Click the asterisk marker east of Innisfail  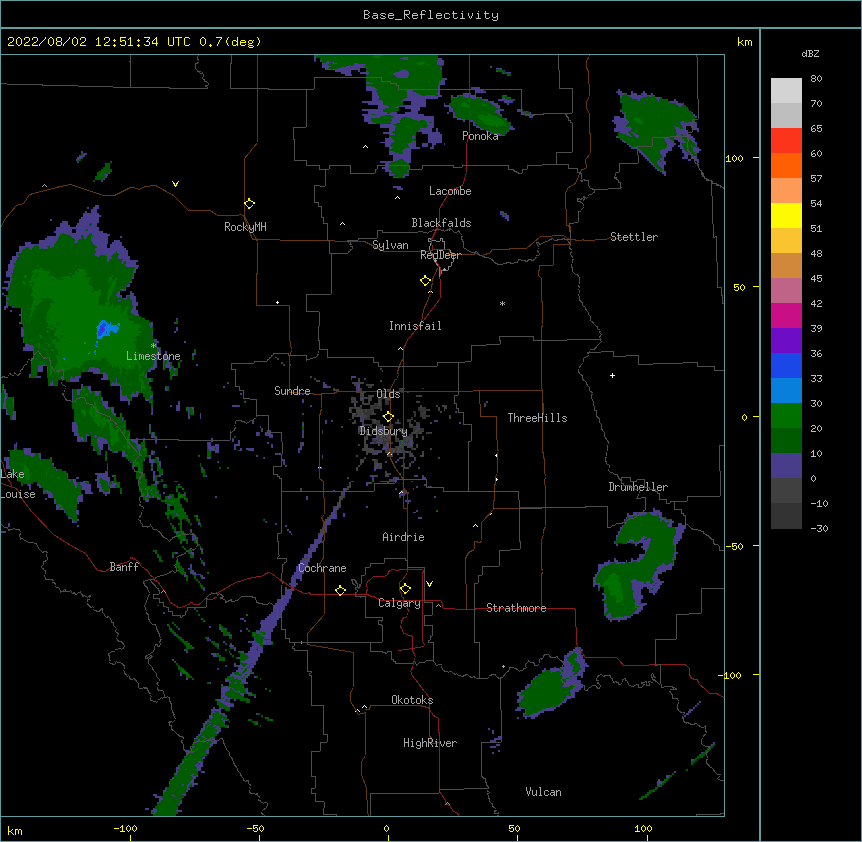click(x=502, y=303)
